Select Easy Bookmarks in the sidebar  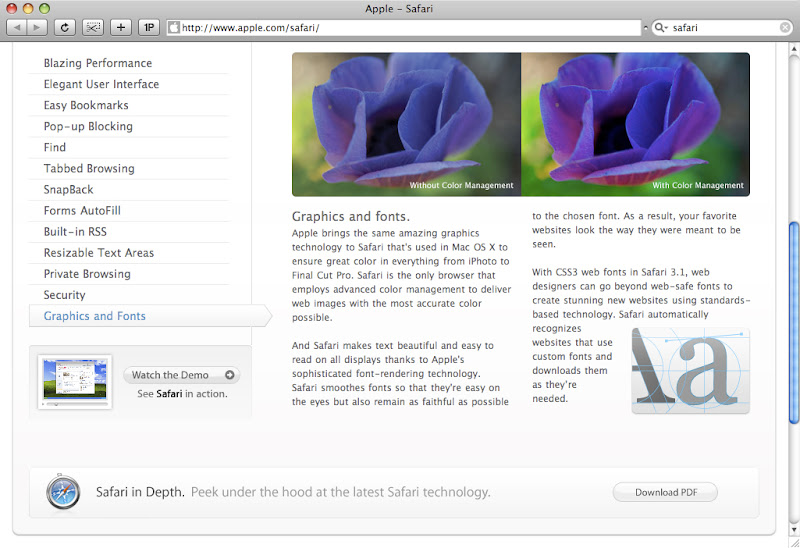[x=86, y=105]
